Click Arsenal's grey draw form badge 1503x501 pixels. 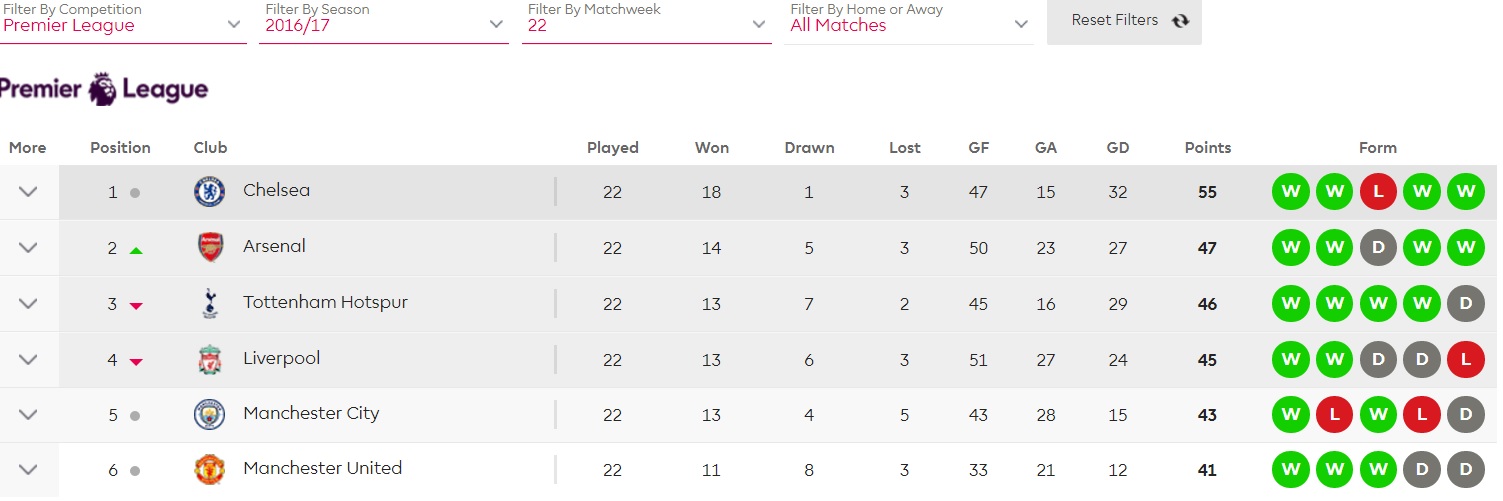(1378, 247)
